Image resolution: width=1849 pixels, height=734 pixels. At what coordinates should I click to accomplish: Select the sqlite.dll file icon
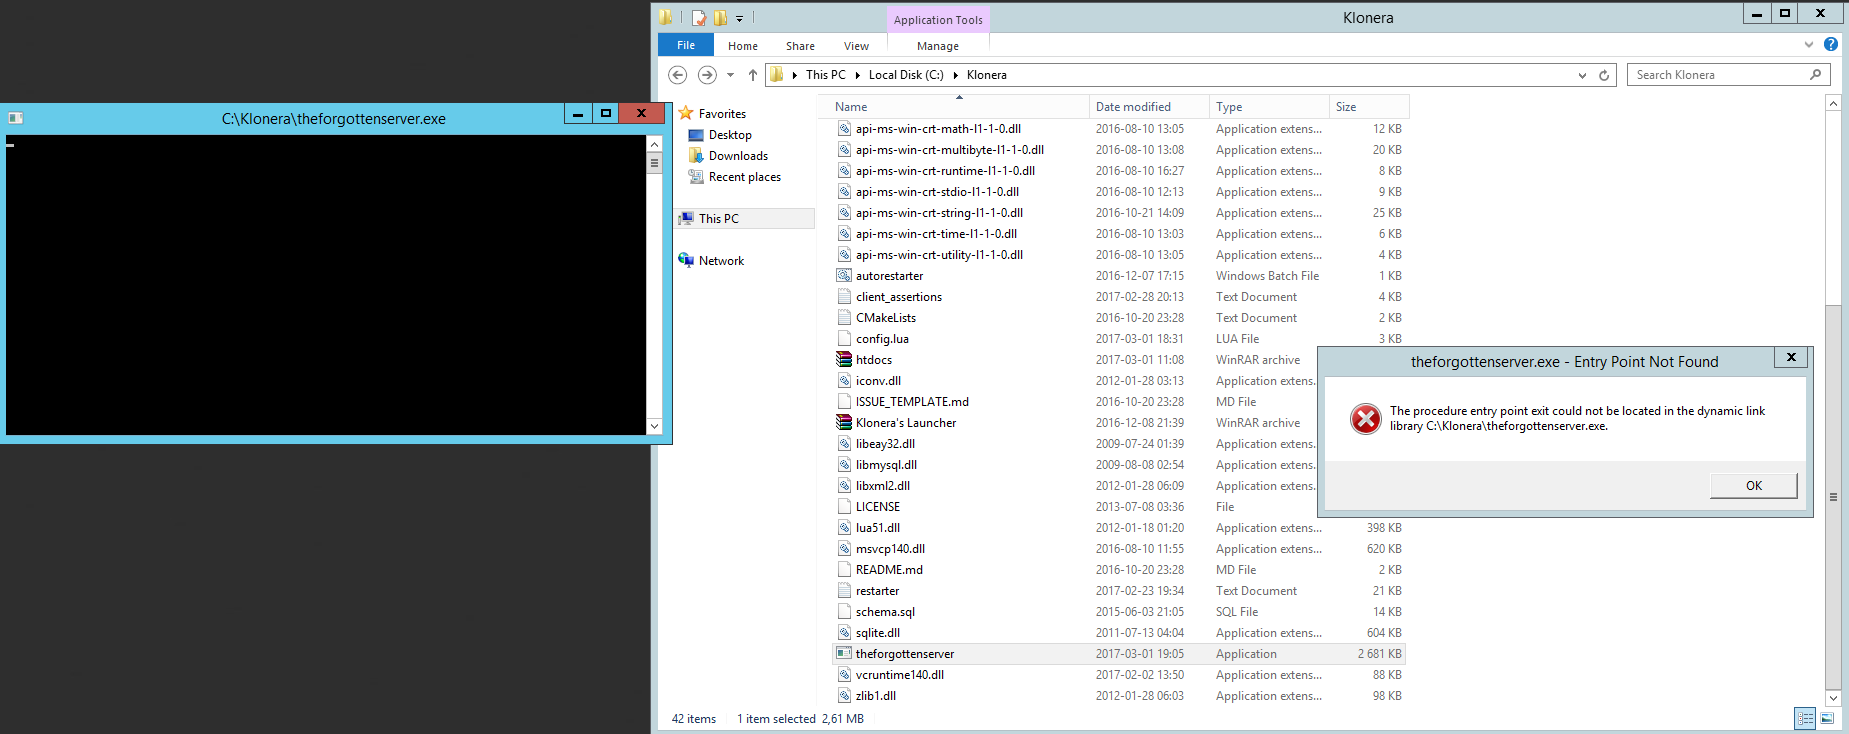844,633
